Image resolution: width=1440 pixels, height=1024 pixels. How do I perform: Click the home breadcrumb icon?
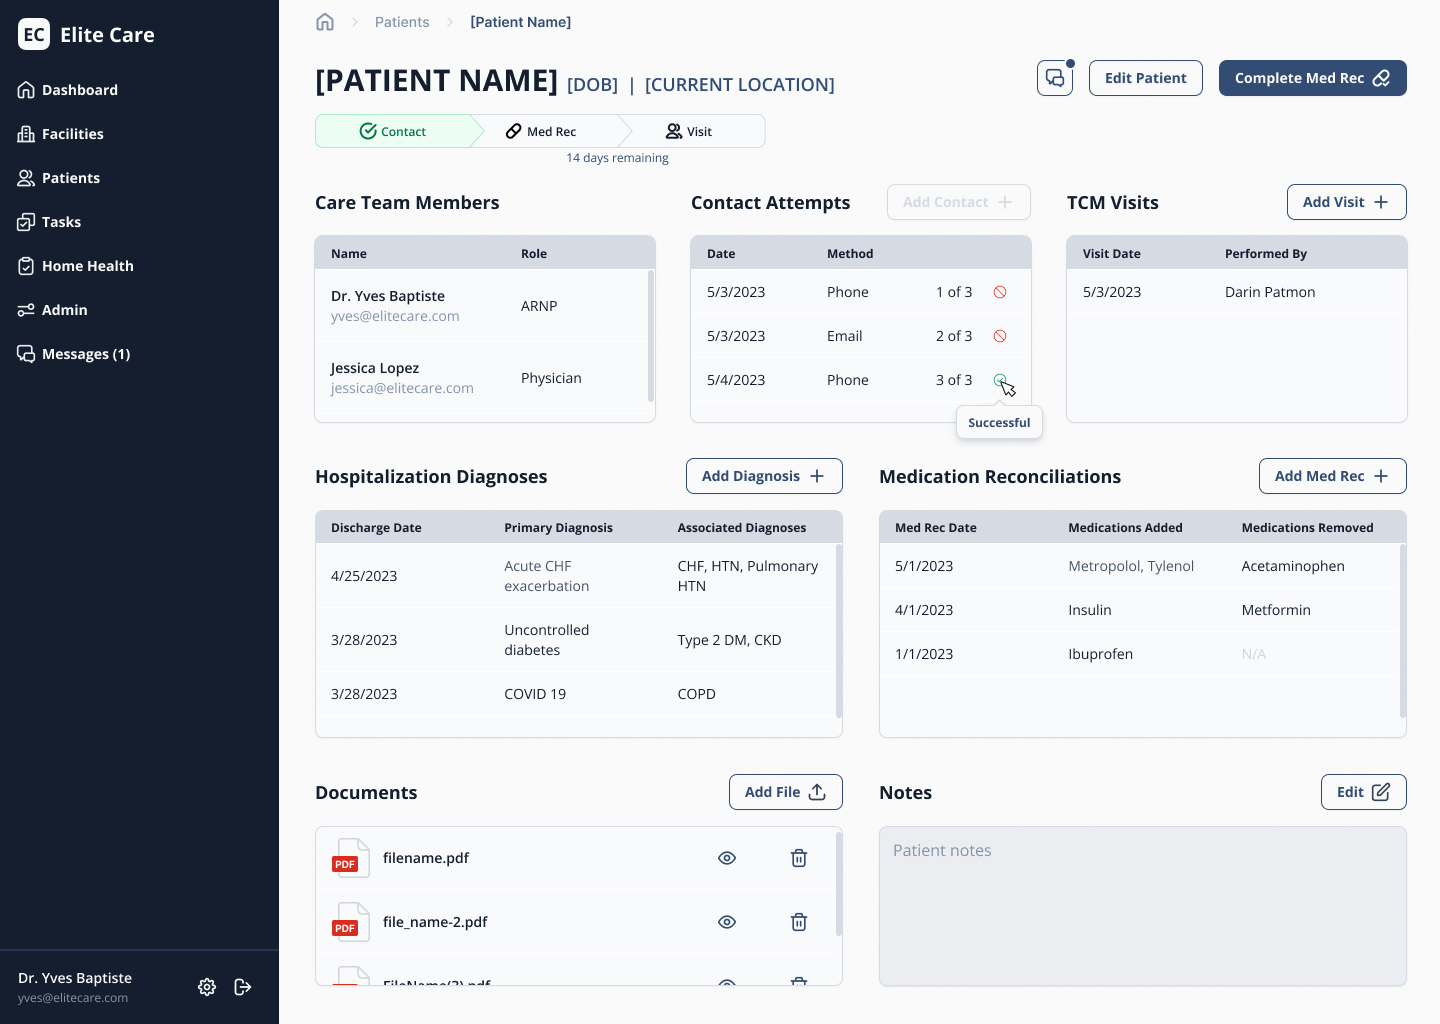click(x=325, y=21)
